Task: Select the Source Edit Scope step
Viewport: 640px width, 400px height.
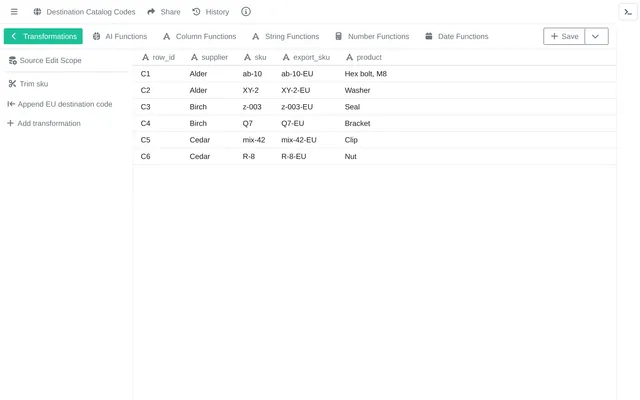Action: (45, 60)
